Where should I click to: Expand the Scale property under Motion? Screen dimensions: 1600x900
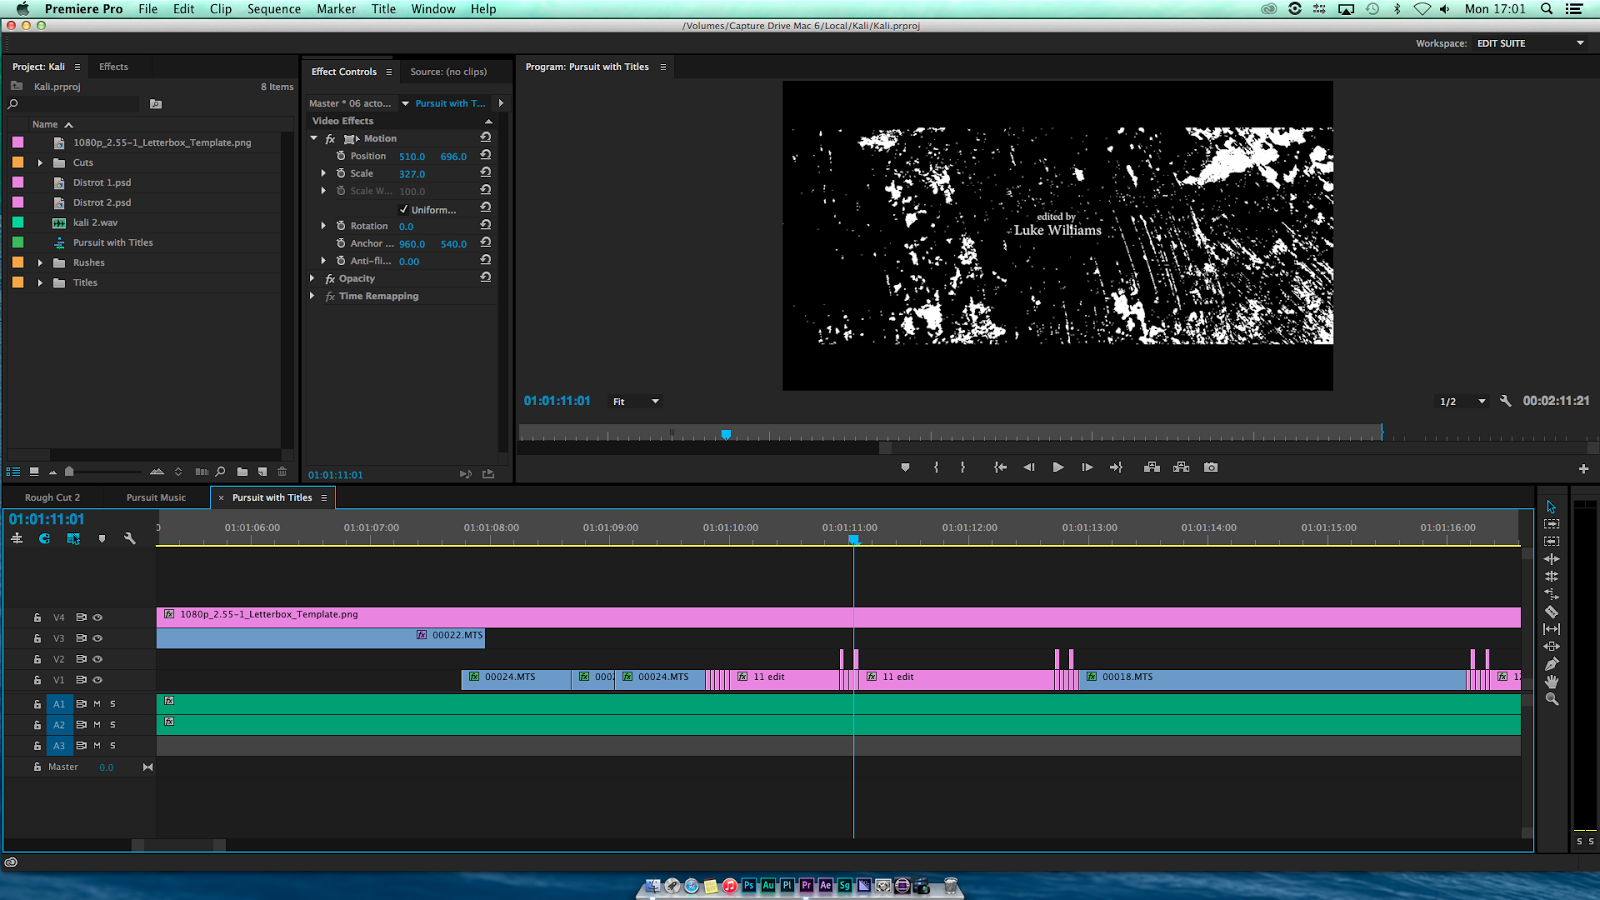pos(323,173)
